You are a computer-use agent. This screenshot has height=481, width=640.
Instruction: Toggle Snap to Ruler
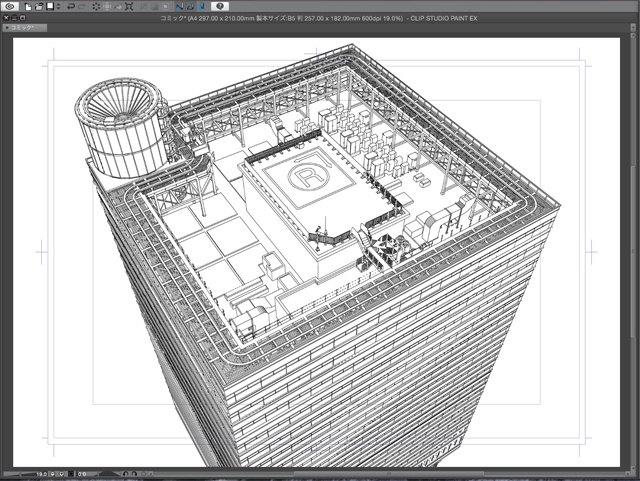click(179, 7)
